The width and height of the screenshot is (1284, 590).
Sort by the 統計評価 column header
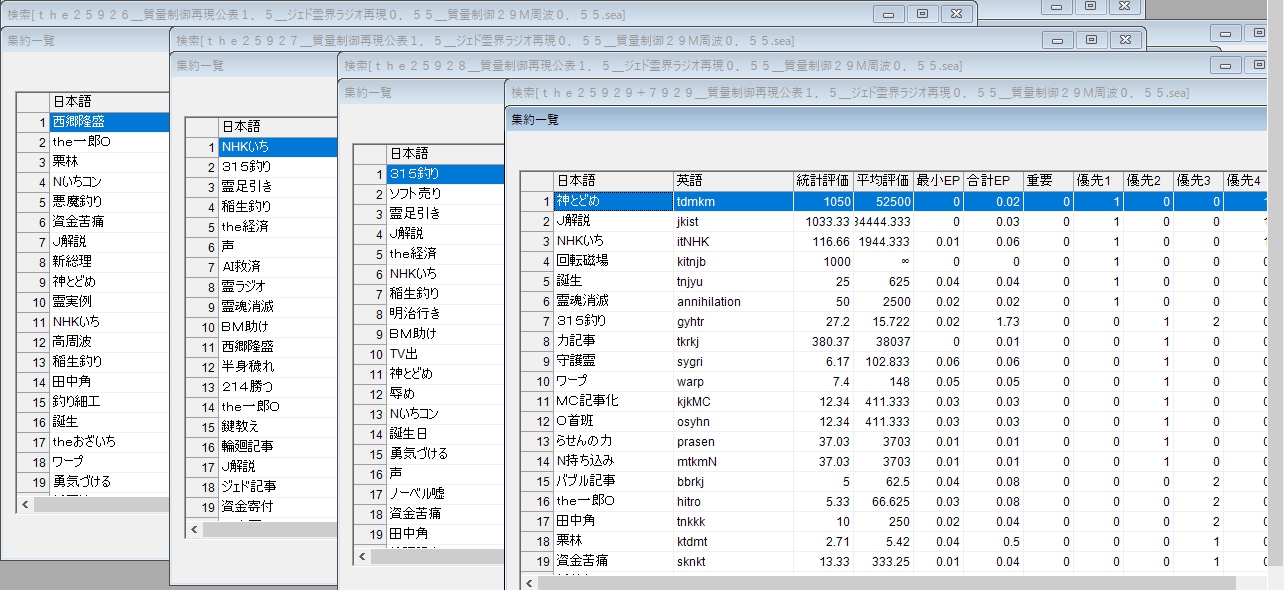click(822, 181)
